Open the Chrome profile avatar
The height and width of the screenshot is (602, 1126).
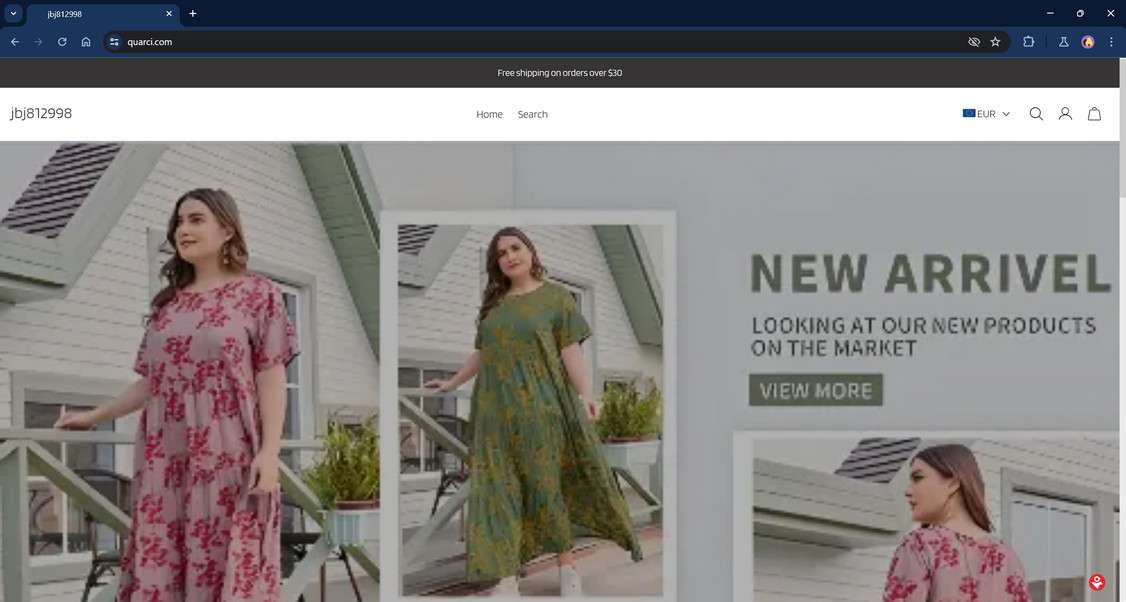click(1088, 42)
